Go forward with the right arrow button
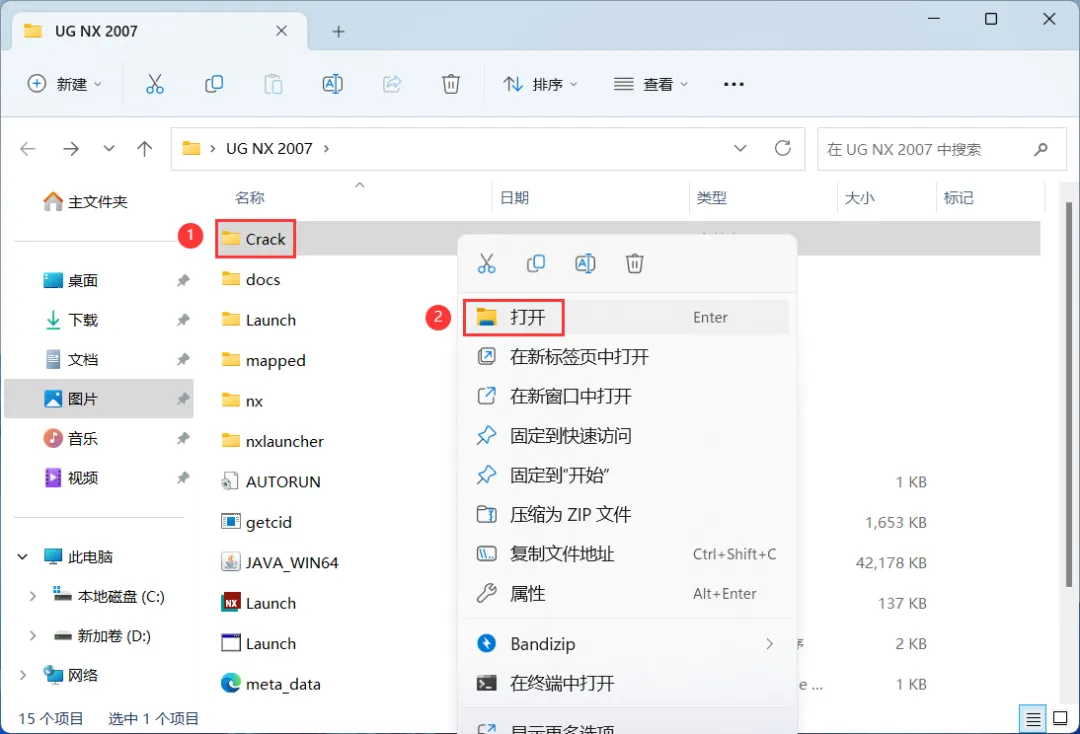1080x734 pixels. pyautogui.click(x=71, y=149)
